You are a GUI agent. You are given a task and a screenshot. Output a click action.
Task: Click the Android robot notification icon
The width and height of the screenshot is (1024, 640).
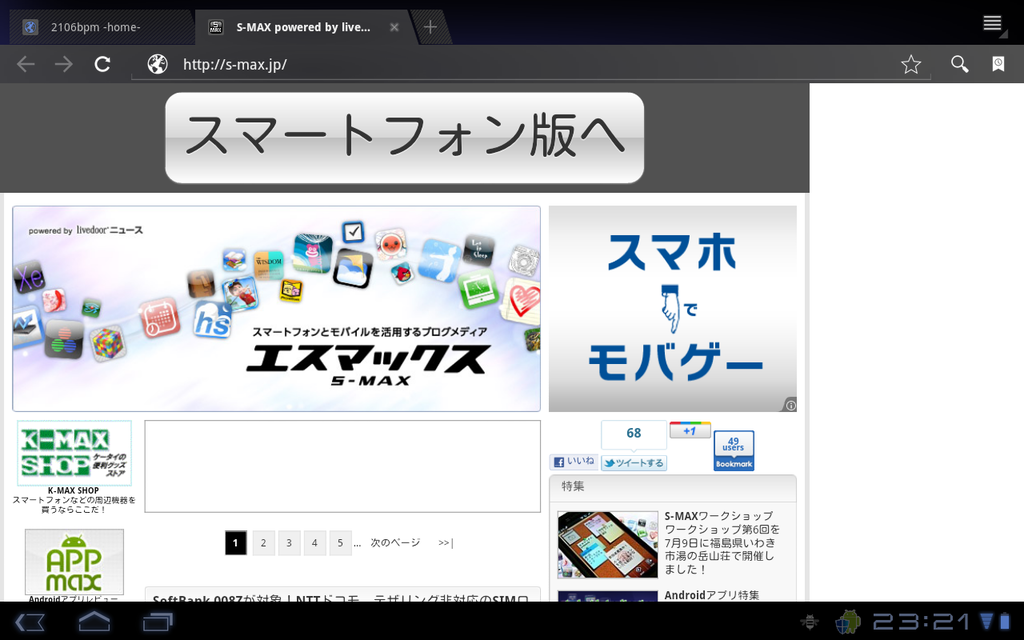(x=848, y=622)
